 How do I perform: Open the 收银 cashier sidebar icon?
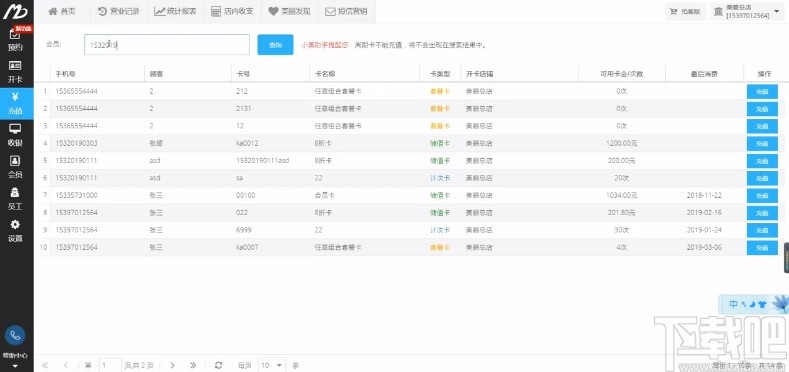coord(15,135)
